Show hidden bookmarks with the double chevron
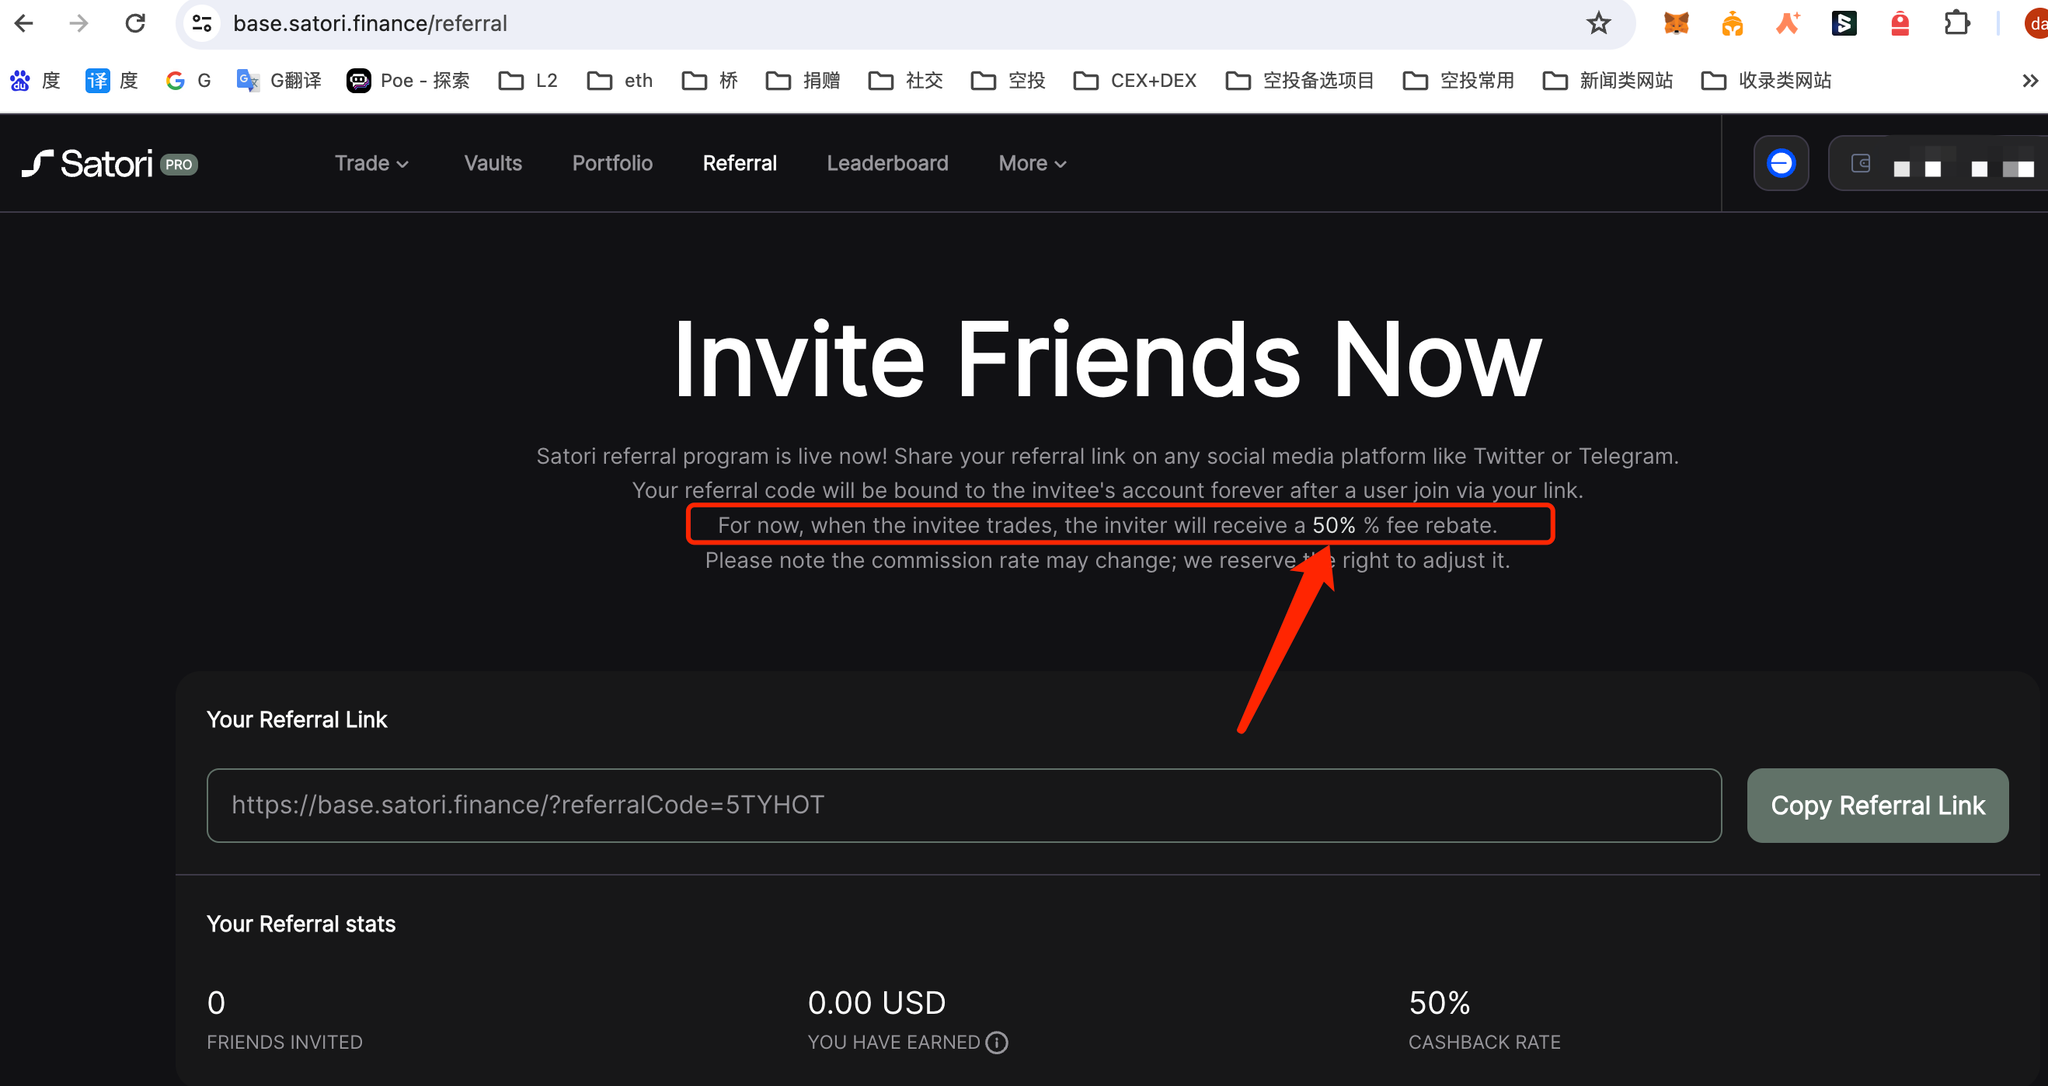The image size is (2048, 1086). tap(2029, 80)
